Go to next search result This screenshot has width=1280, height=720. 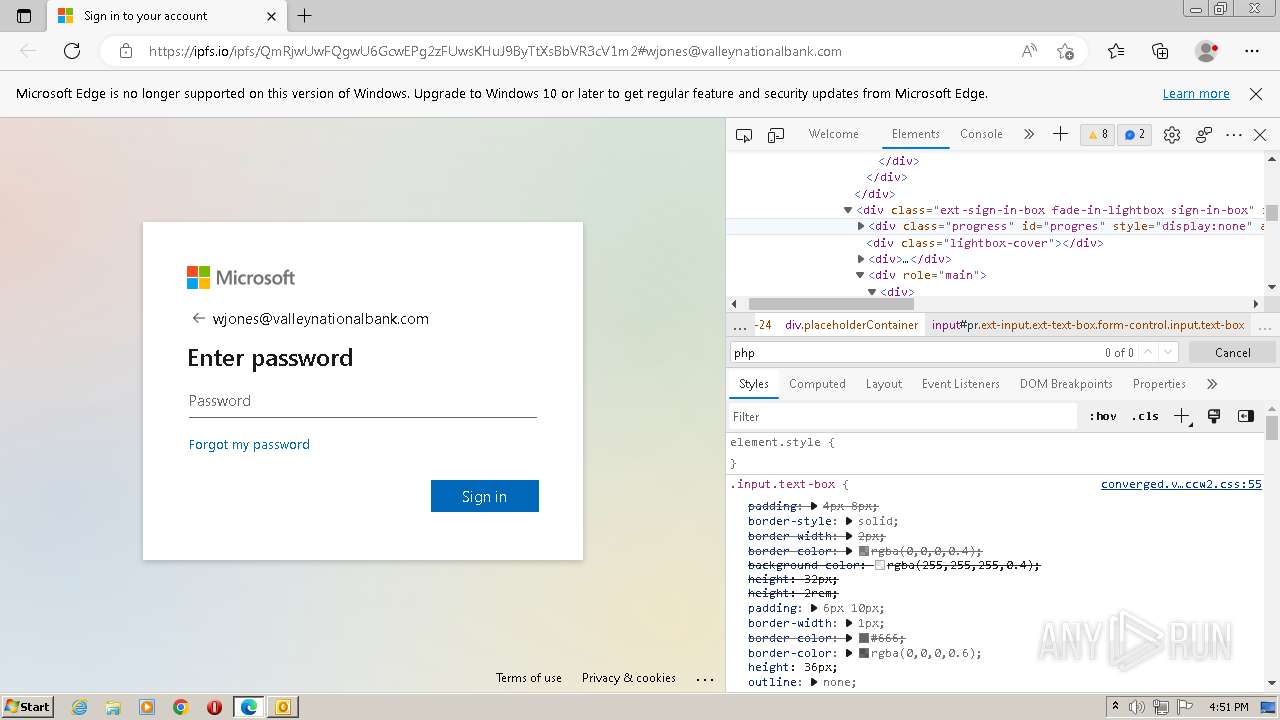click(1167, 352)
